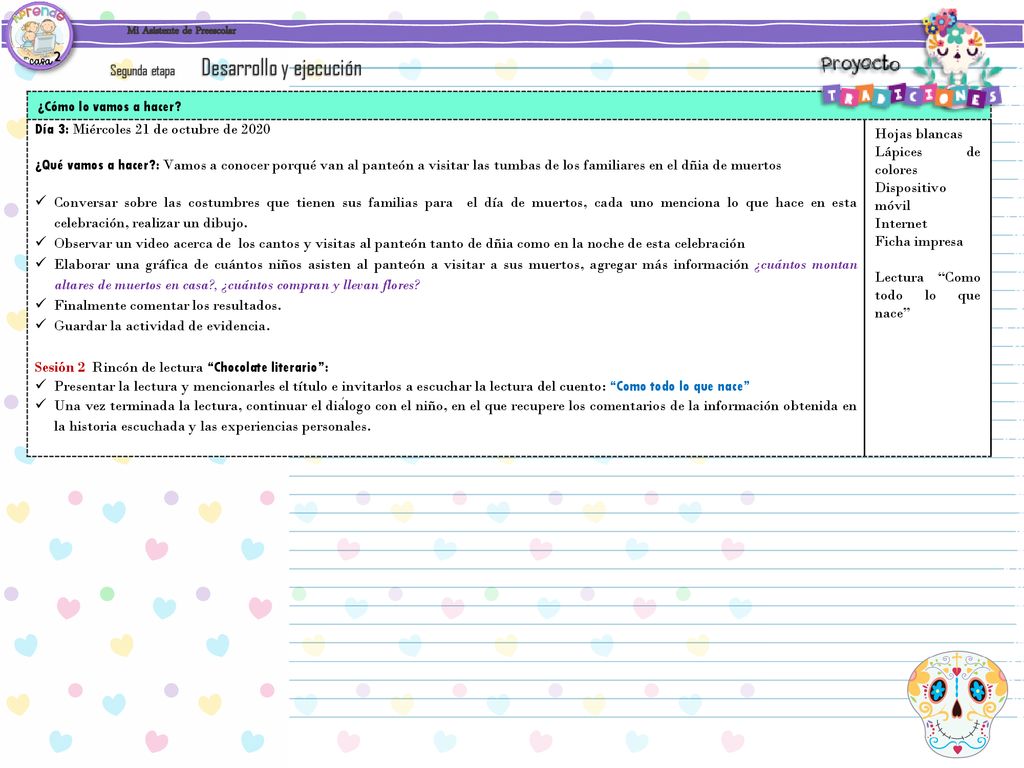Click 'Ficha impresa' in materials column
The width and height of the screenshot is (1024, 768).
click(x=919, y=242)
